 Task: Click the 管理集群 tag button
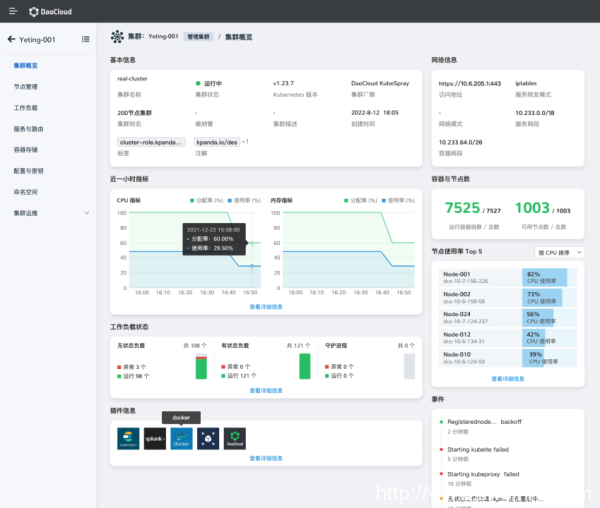tap(198, 35)
